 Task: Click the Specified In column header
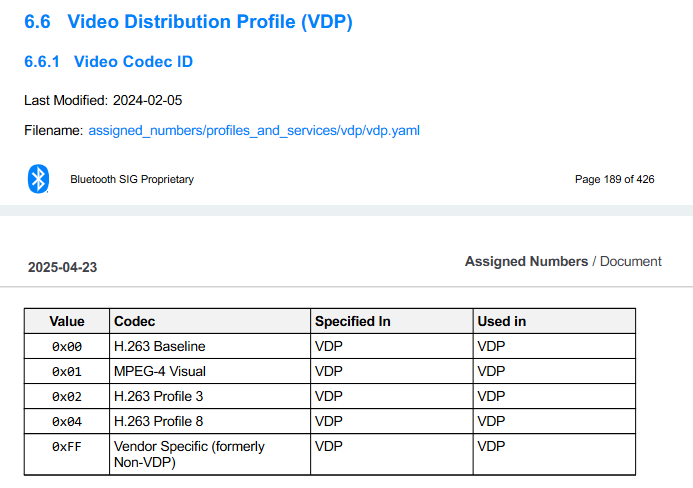tap(392, 321)
